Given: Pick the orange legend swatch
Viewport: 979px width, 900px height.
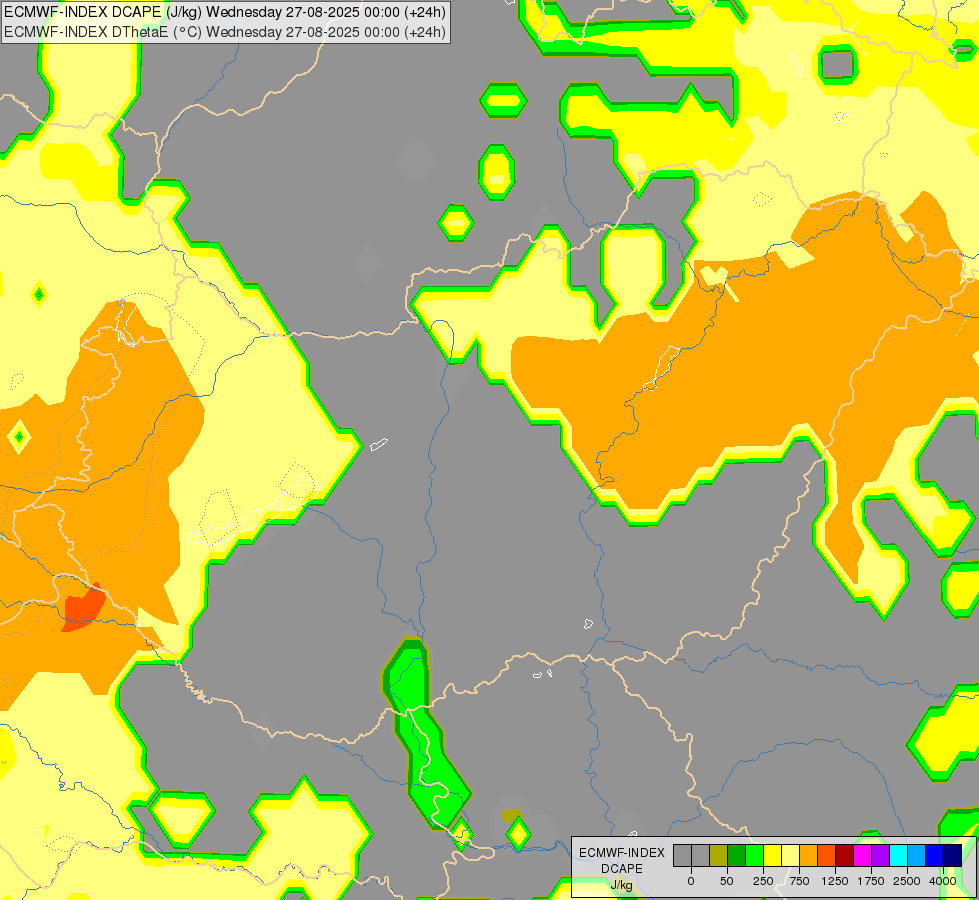Looking at the screenshot, I should [x=809, y=855].
